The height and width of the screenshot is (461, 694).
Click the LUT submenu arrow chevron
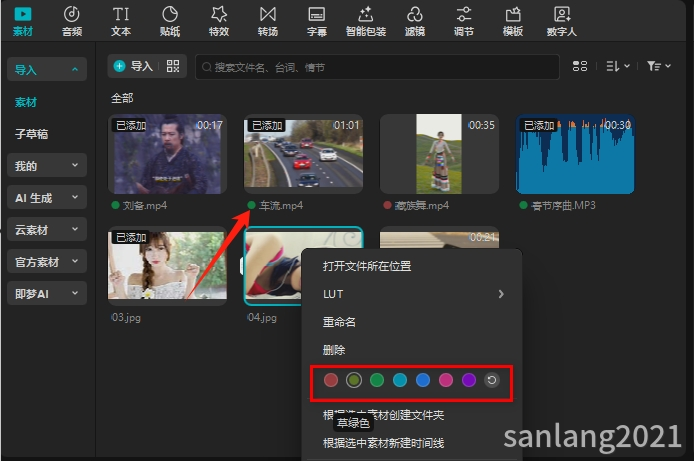pyautogui.click(x=501, y=294)
